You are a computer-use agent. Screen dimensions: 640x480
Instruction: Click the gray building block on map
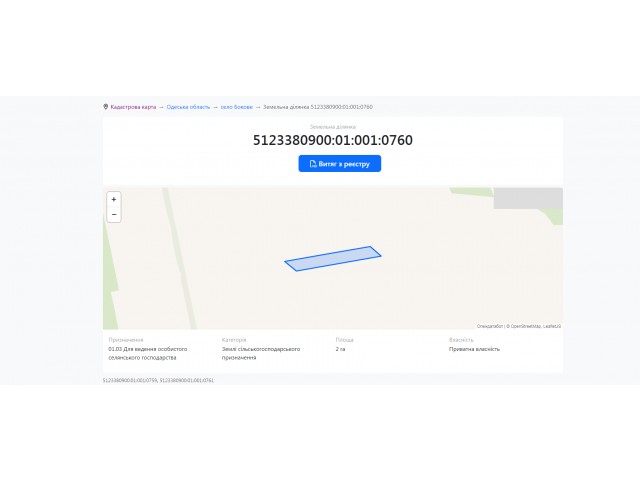click(x=528, y=198)
